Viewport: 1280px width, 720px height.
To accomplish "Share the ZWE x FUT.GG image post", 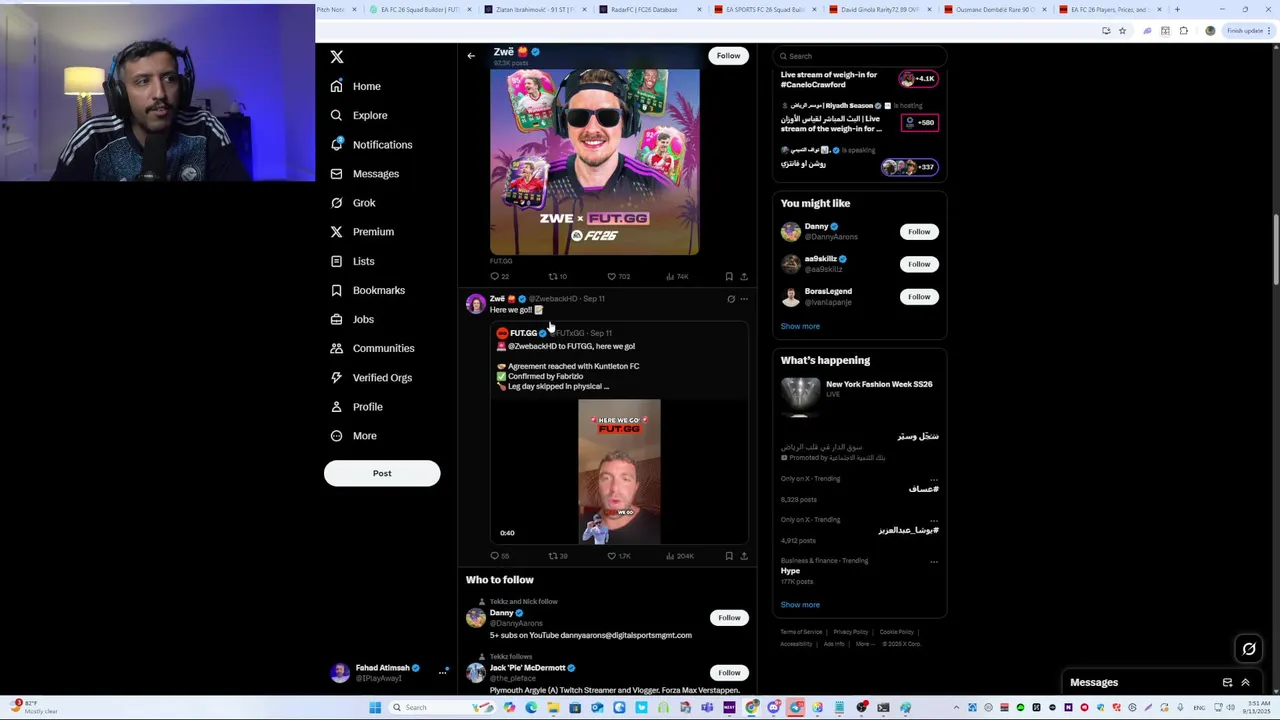I will coord(744,276).
